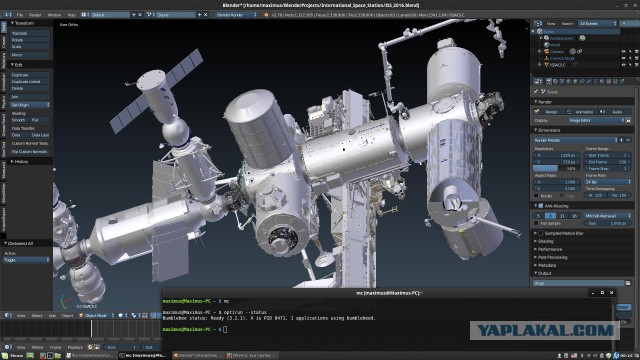Open the Blender Render engine dropdown
The image size is (640, 360).
pos(237,15)
